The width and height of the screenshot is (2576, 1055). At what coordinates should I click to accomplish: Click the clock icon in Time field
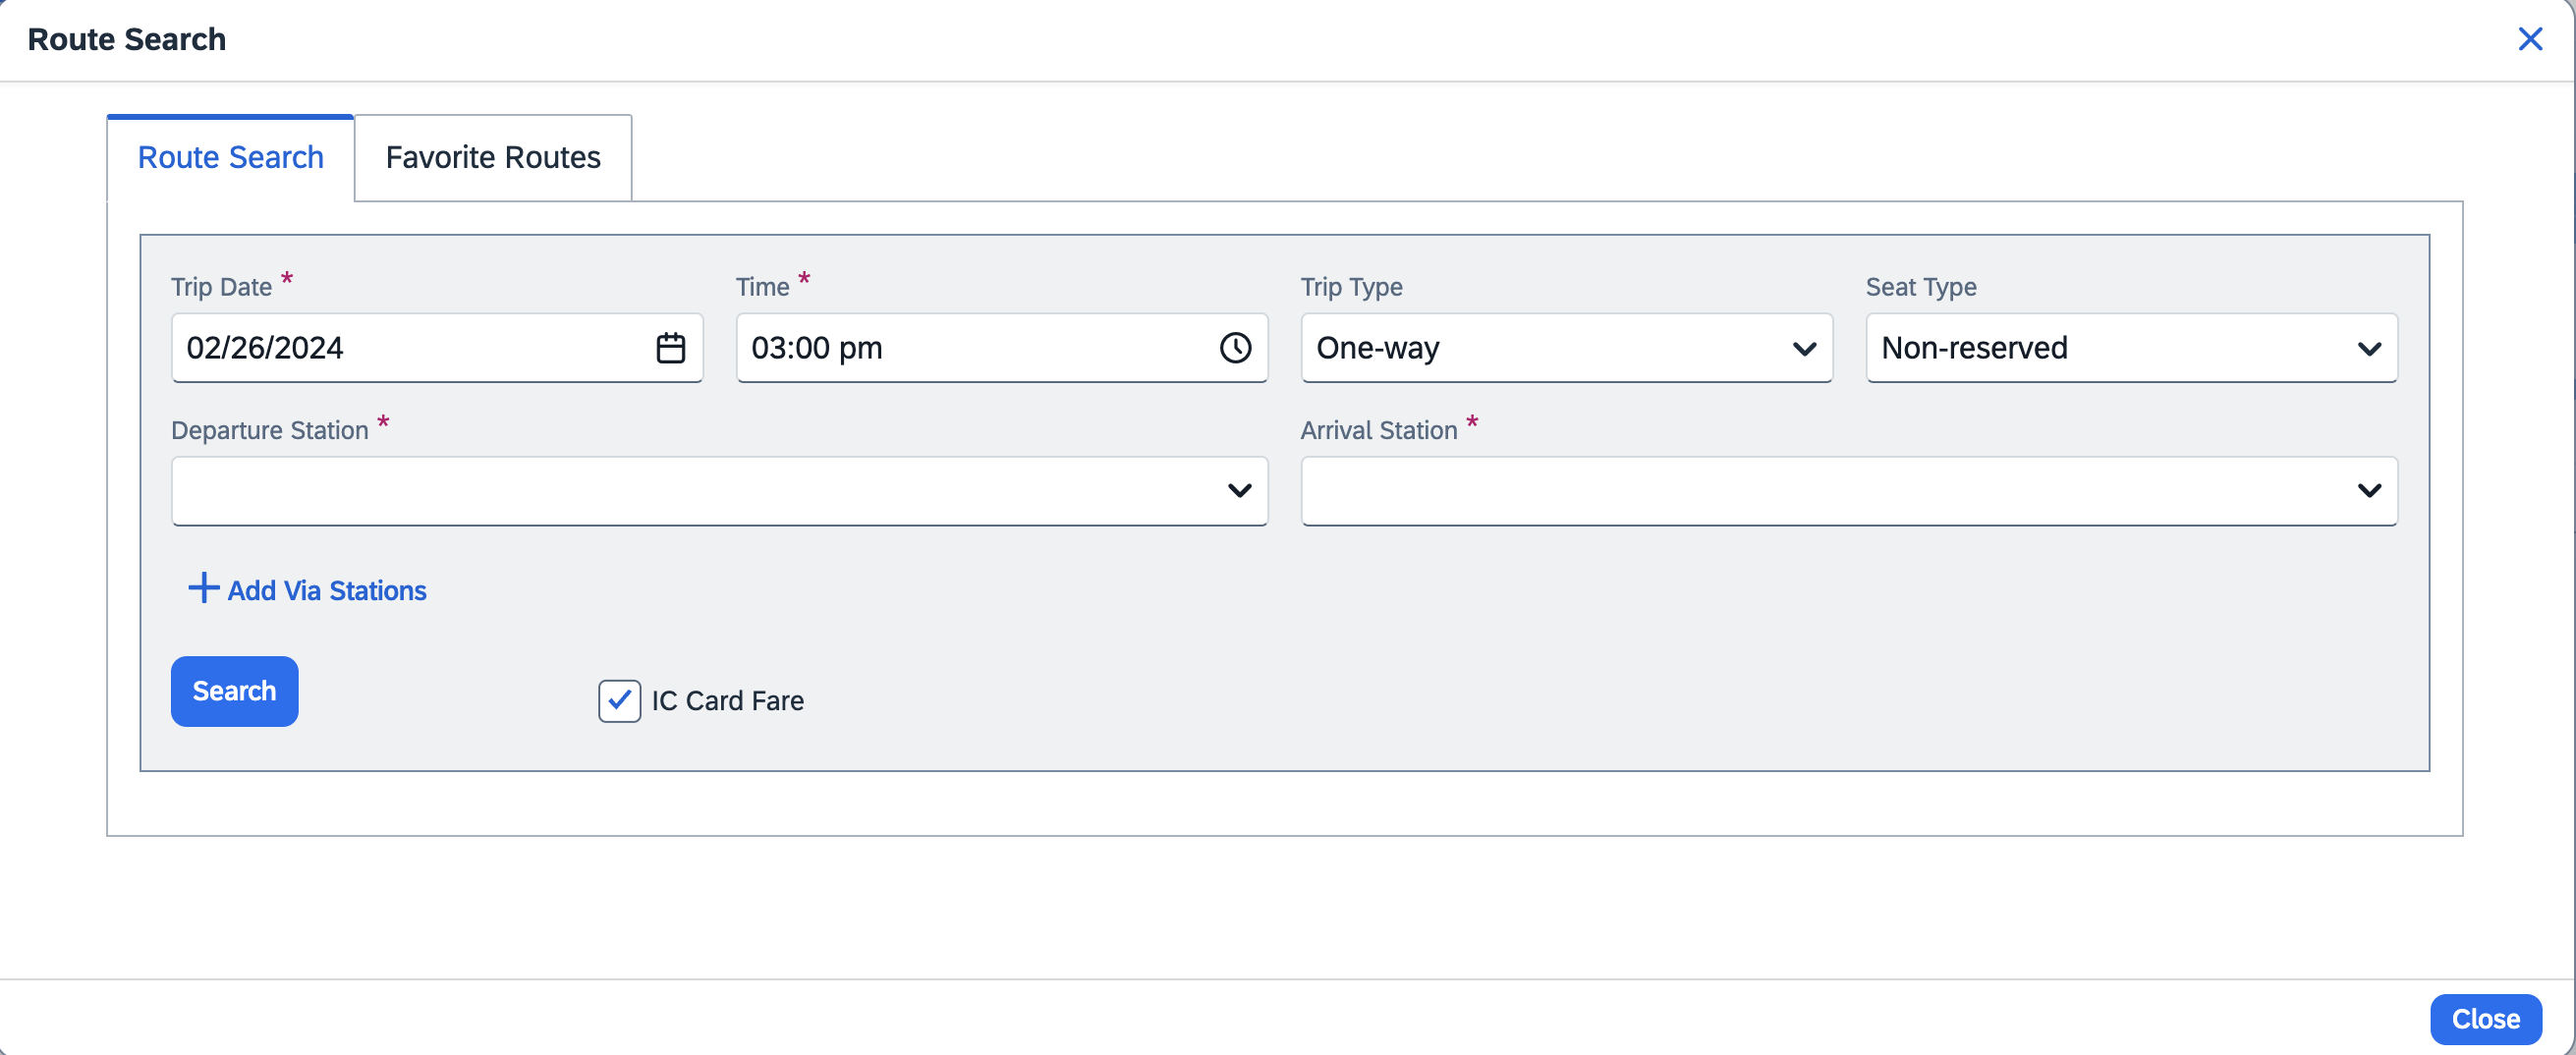coord(1235,348)
